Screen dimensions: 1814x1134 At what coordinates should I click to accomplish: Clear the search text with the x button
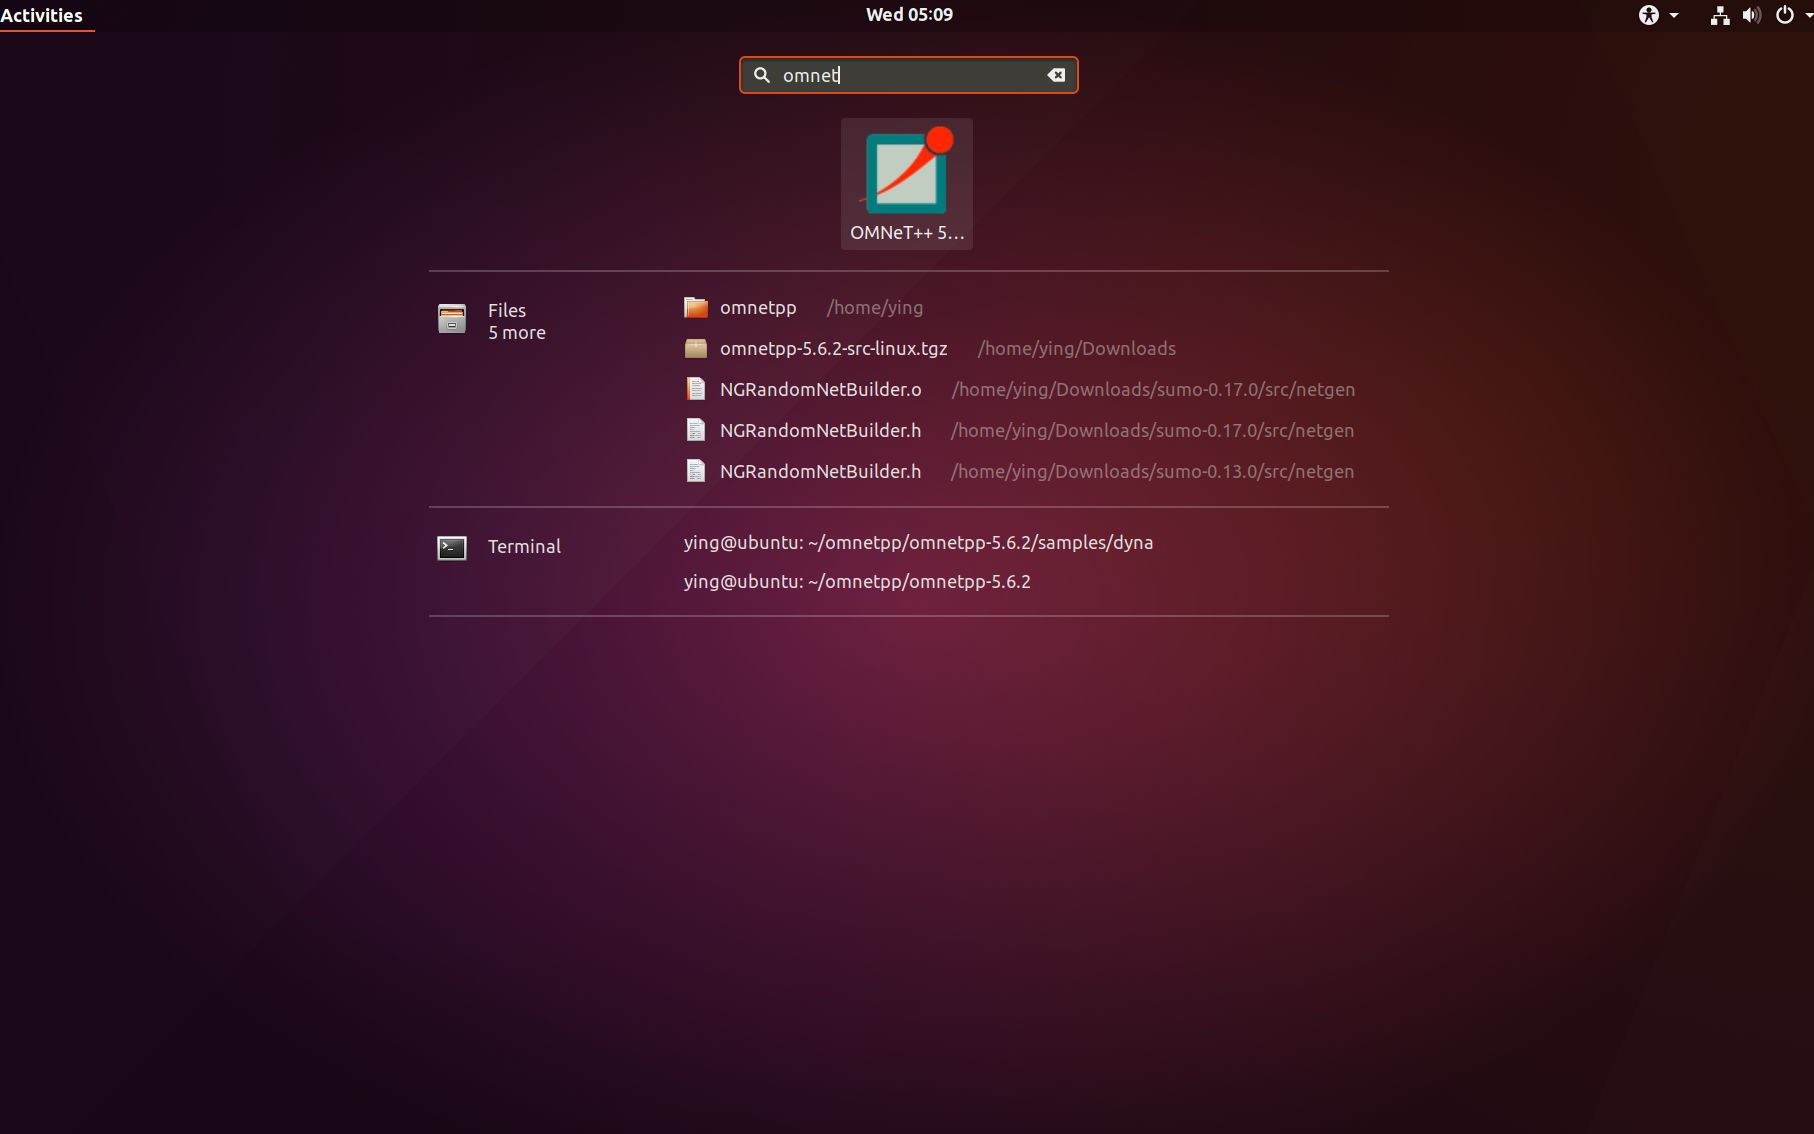point(1056,75)
